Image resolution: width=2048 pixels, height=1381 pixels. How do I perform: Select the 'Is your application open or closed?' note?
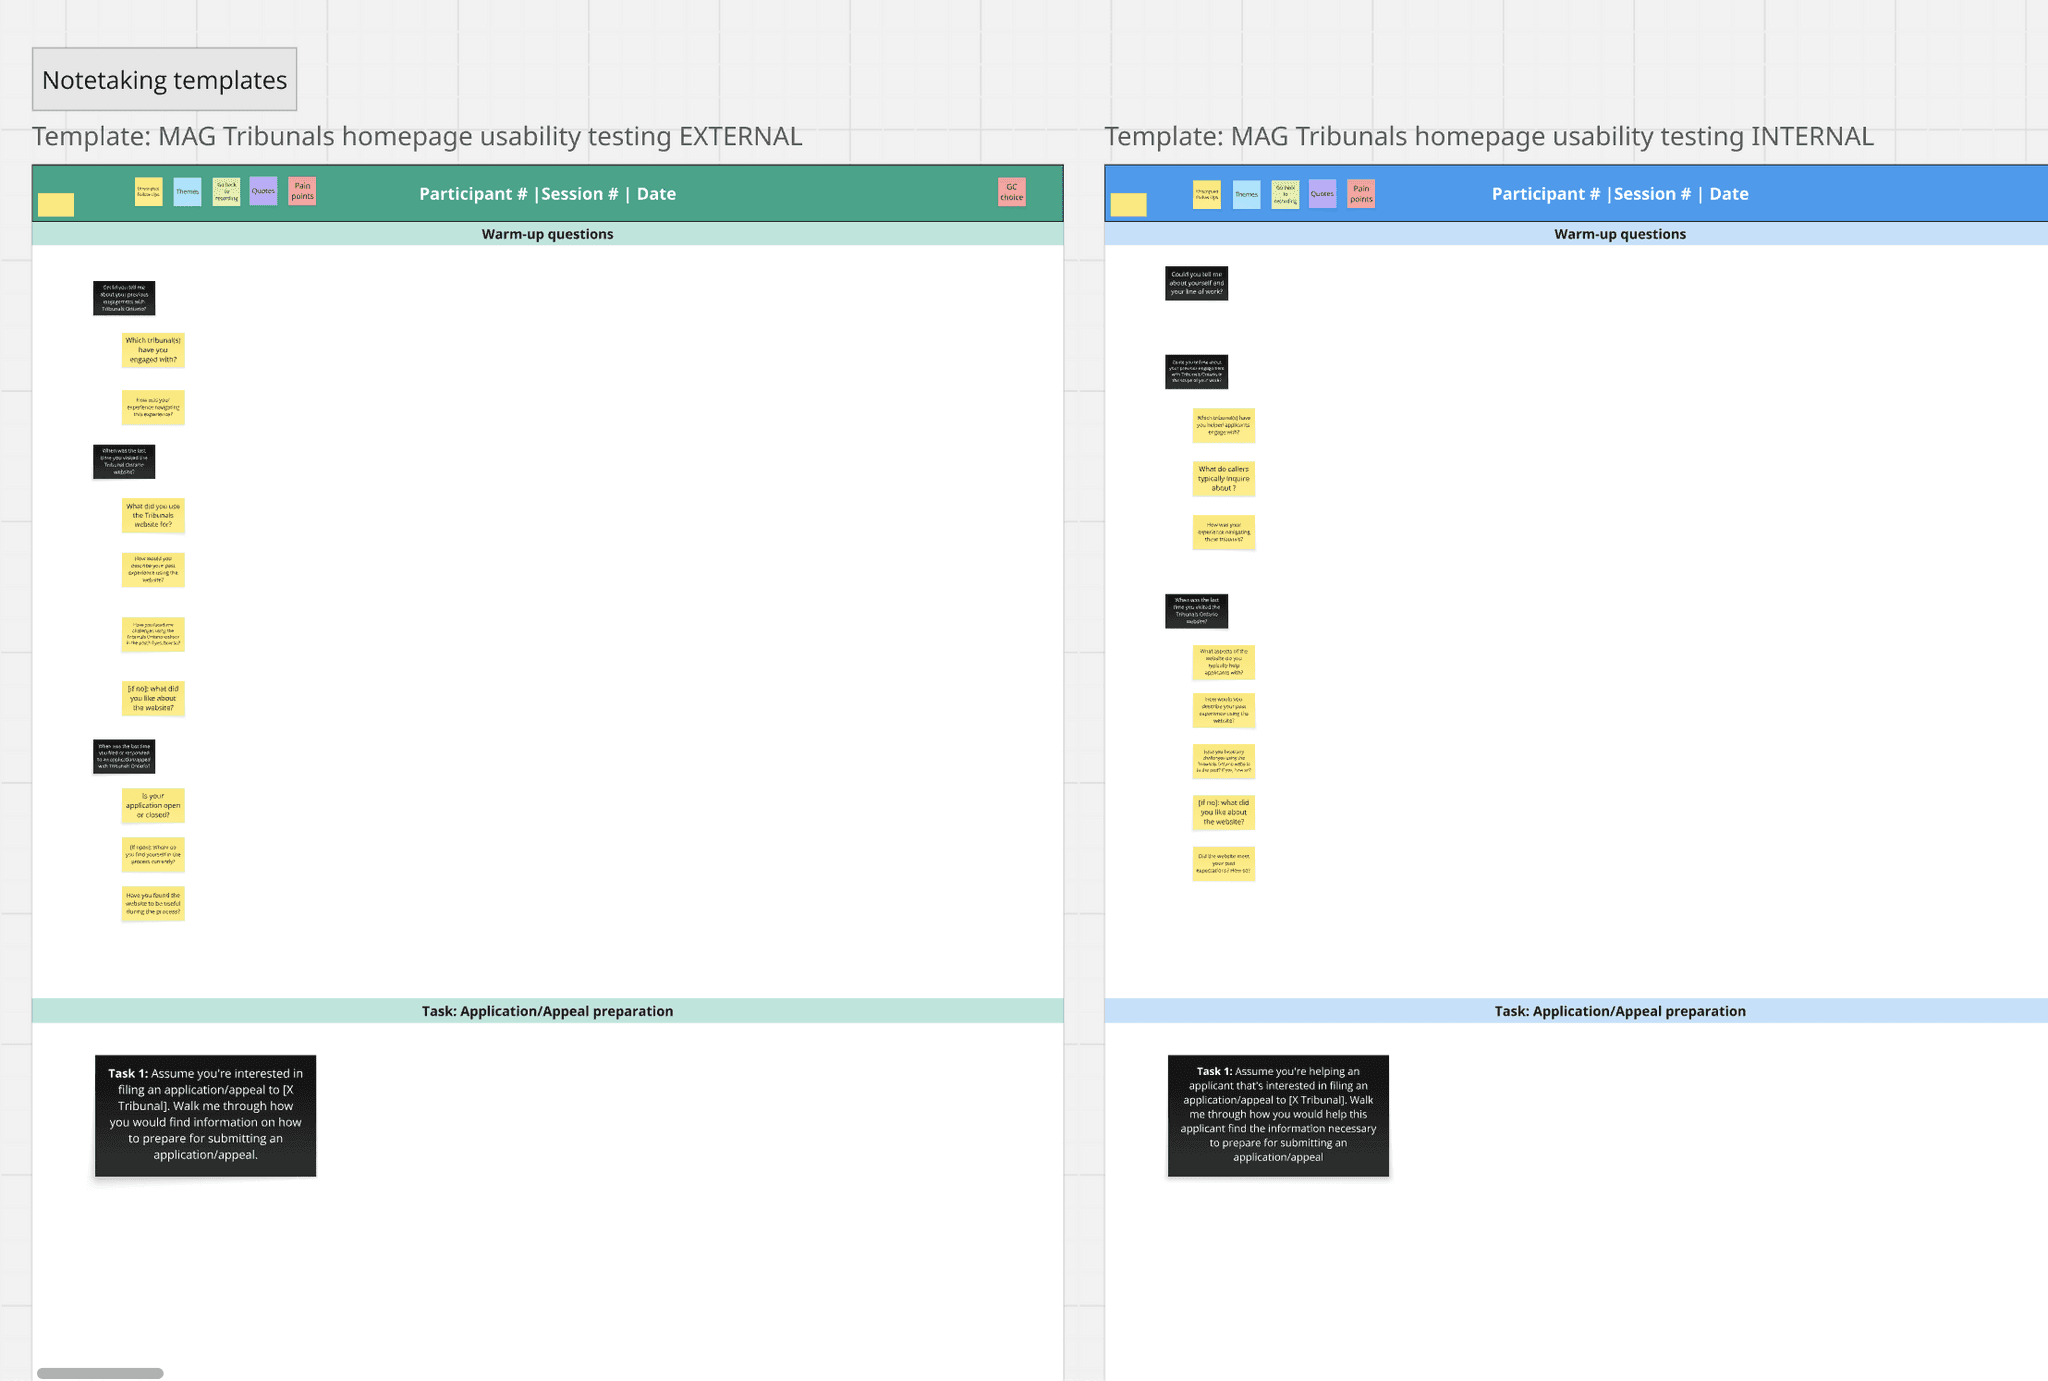(x=153, y=805)
